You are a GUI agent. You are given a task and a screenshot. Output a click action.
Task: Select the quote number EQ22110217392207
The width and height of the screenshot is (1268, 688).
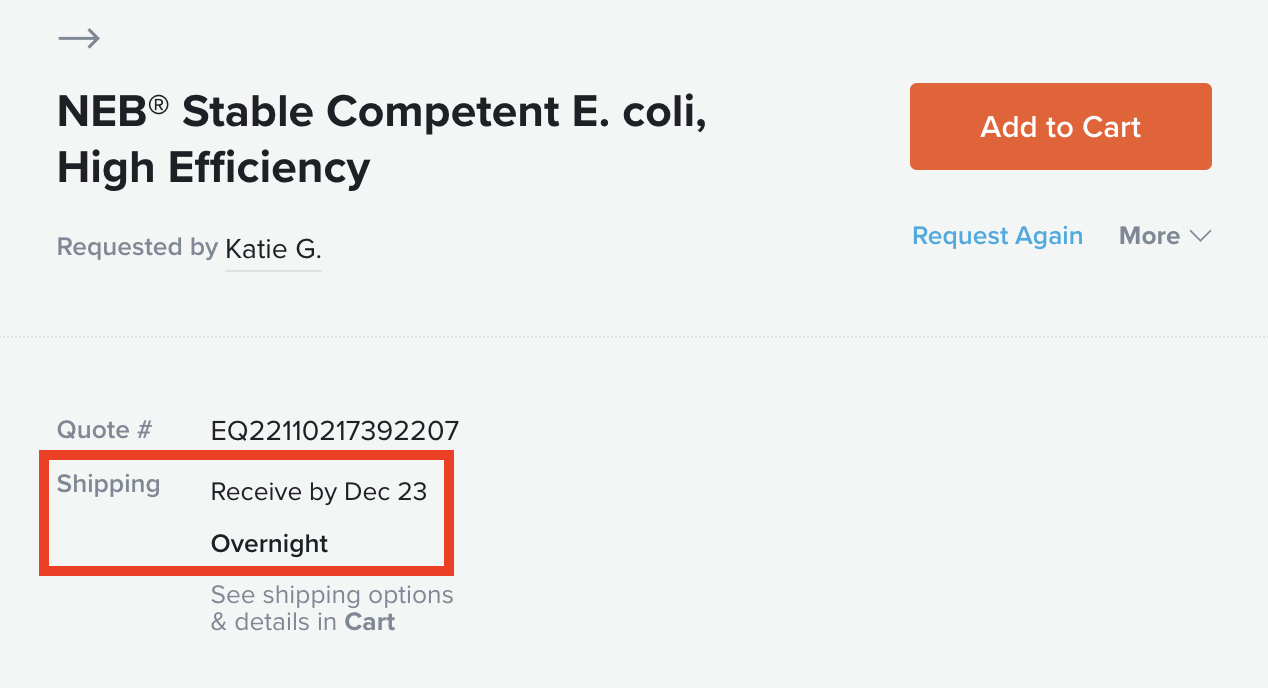[335, 431]
